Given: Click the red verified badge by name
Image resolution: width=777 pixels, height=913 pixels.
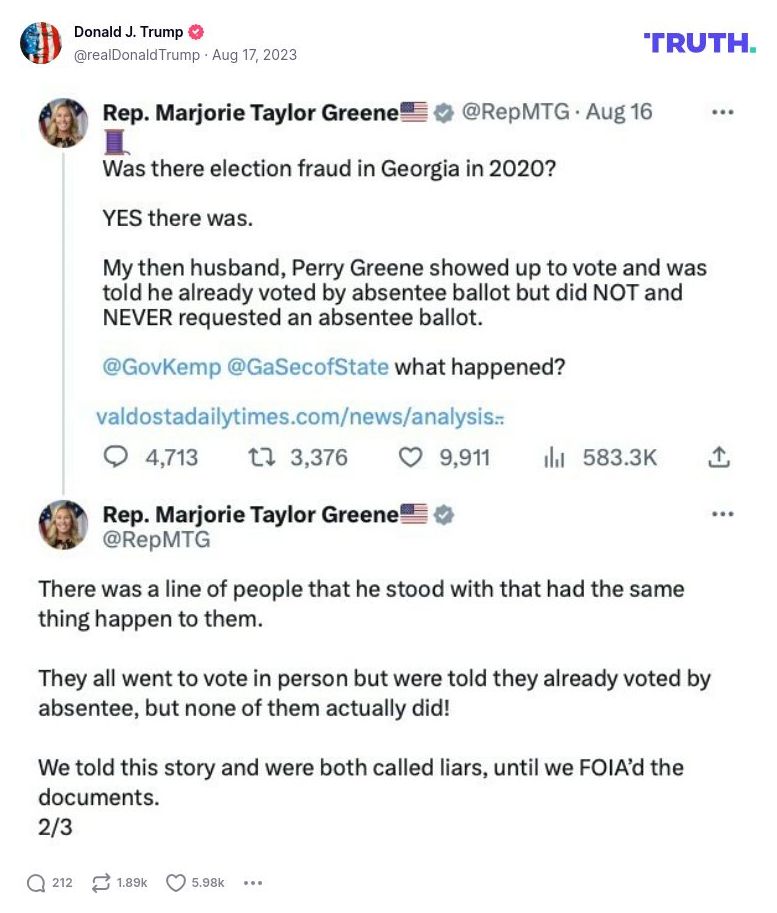Looking at the screenshot, I should [197, 32].
